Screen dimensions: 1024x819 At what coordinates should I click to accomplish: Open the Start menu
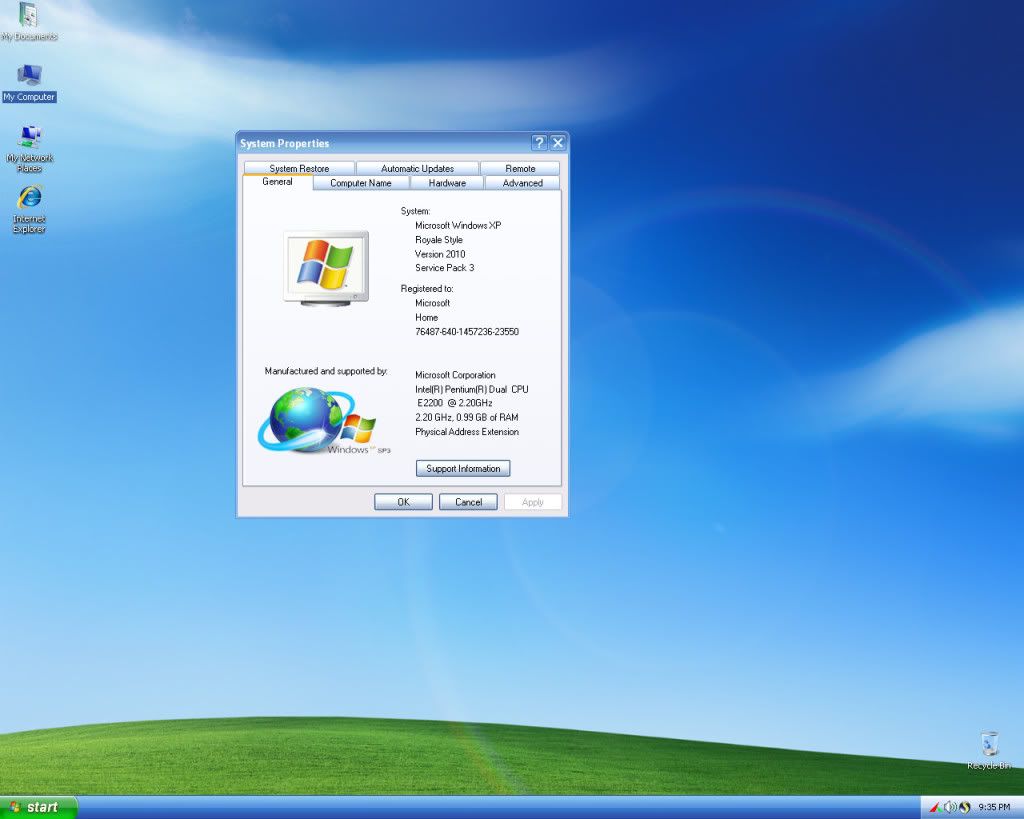pos(39,807)
